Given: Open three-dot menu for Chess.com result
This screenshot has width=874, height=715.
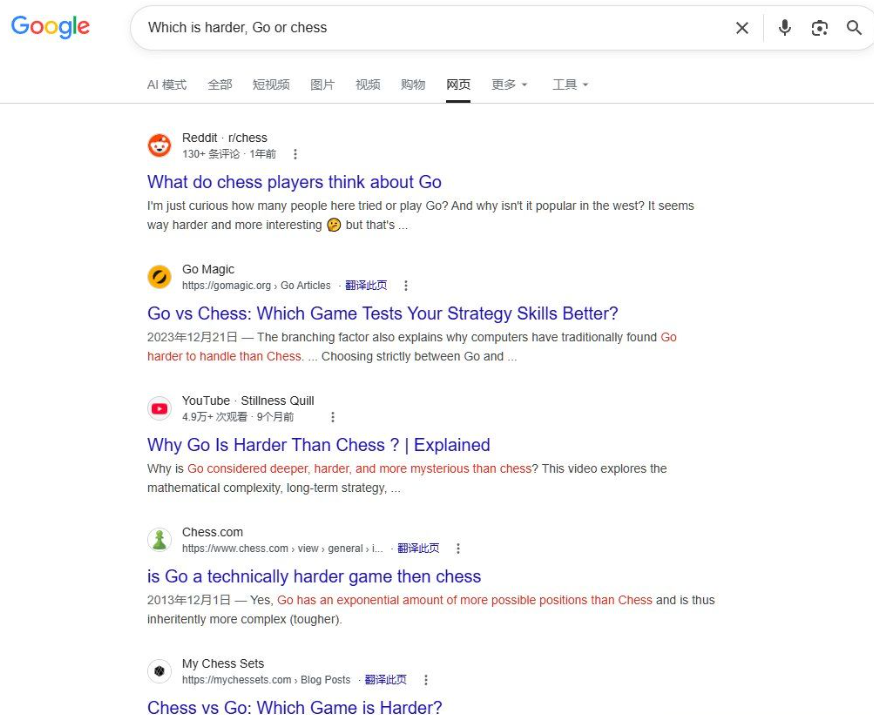Looking at the screenshot, I should click(x=458, y=548).
